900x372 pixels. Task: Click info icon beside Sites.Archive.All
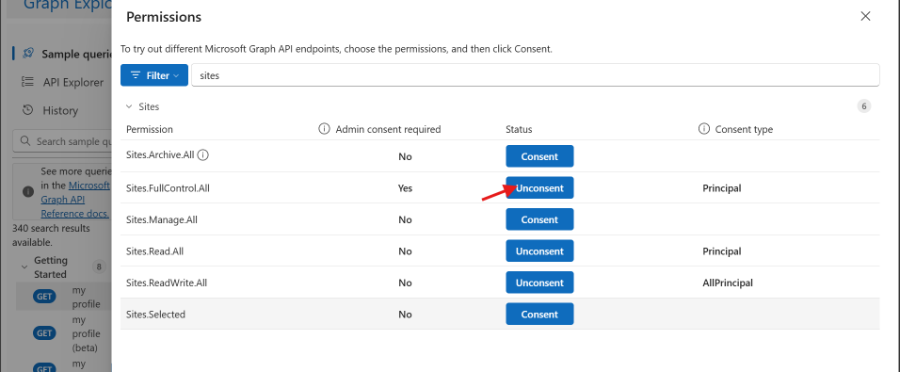203,155
